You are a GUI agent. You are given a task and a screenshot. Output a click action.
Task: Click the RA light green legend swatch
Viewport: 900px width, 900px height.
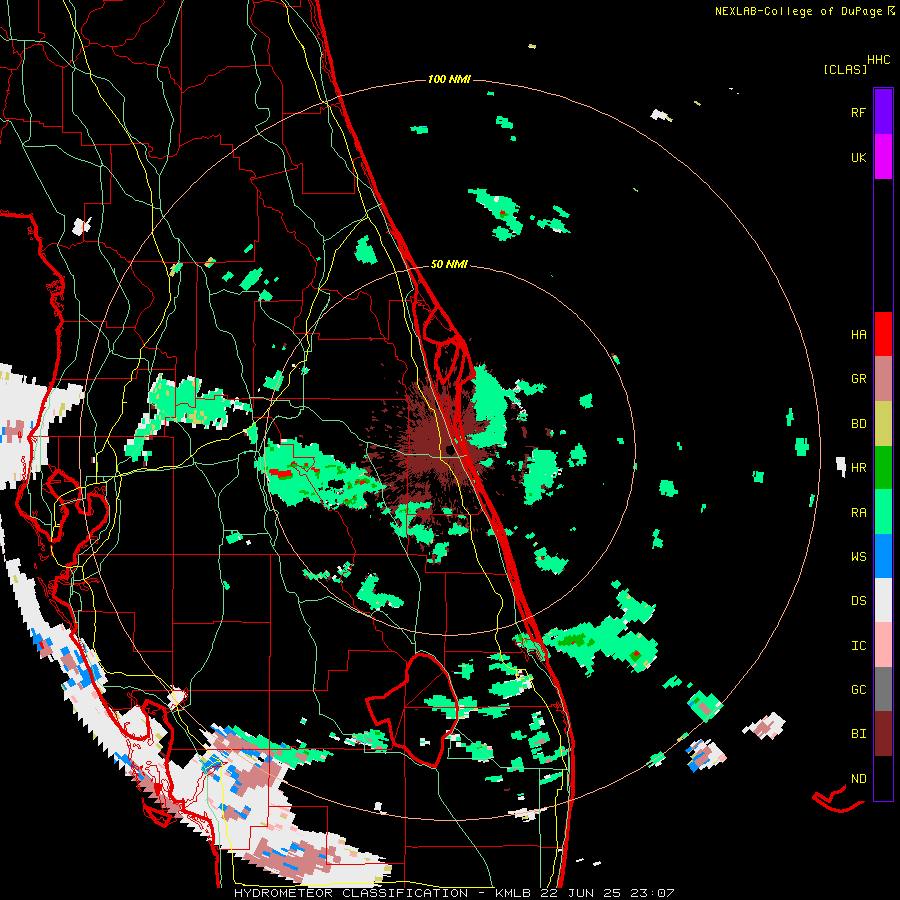click(x=883, y=512)
